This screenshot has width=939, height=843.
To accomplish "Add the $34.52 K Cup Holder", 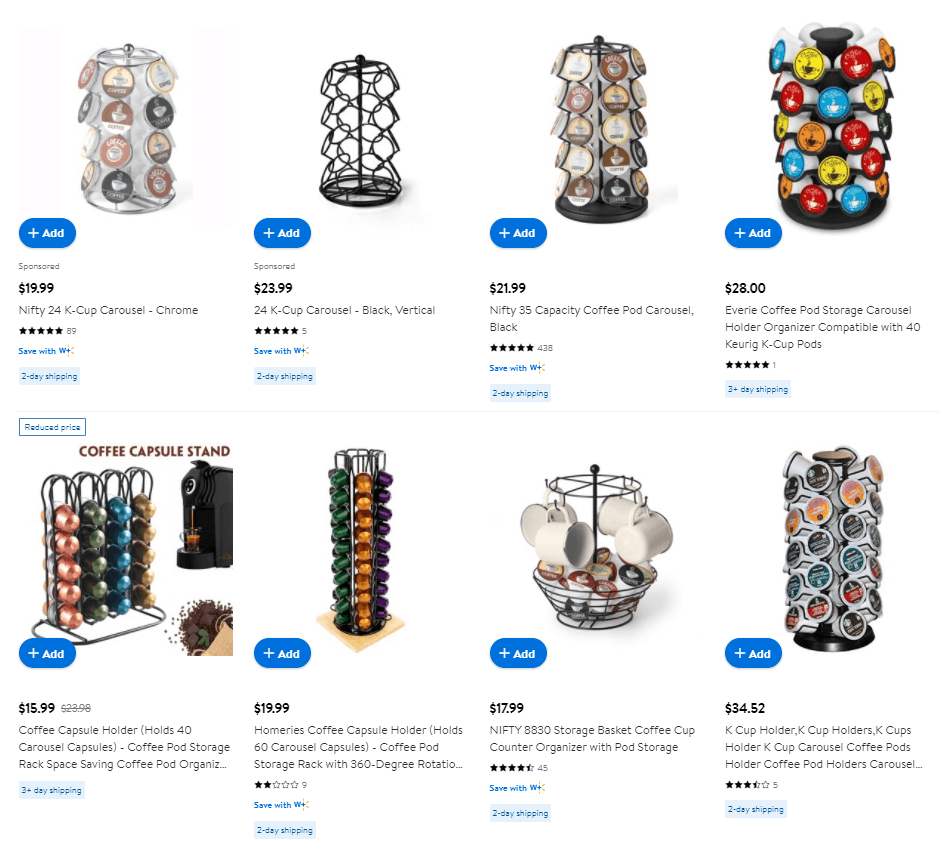I will click(753, 653).
